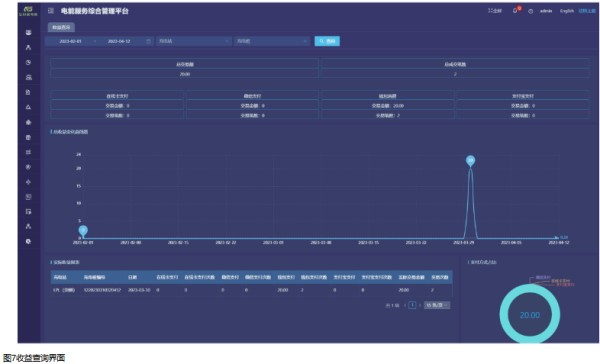
Task: Click the clock icon beside admin
Action: tap(530, 11)
